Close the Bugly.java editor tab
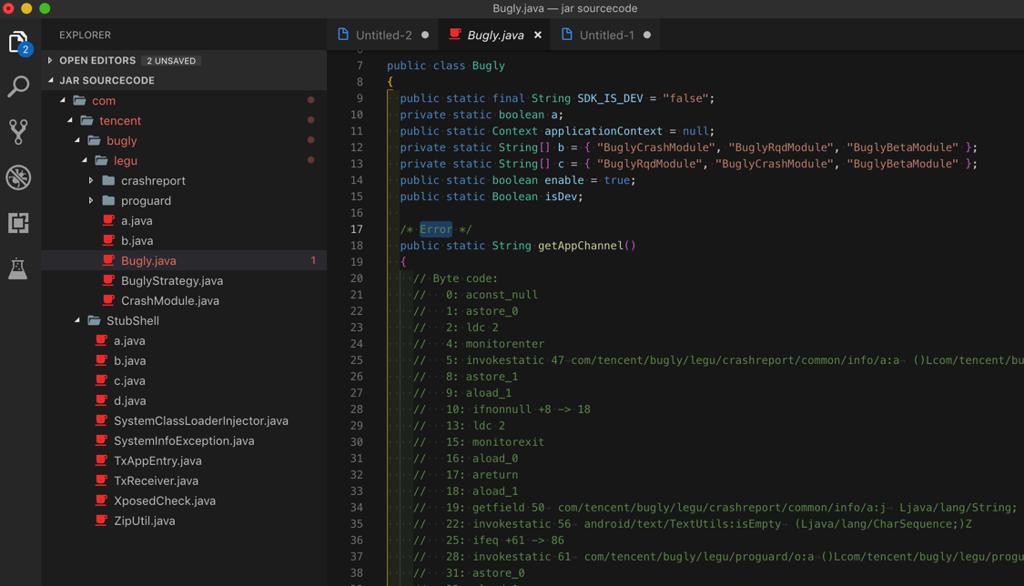Image resolution: width=1024 pixels, height=586 pixels. click(x=537, y=35)
